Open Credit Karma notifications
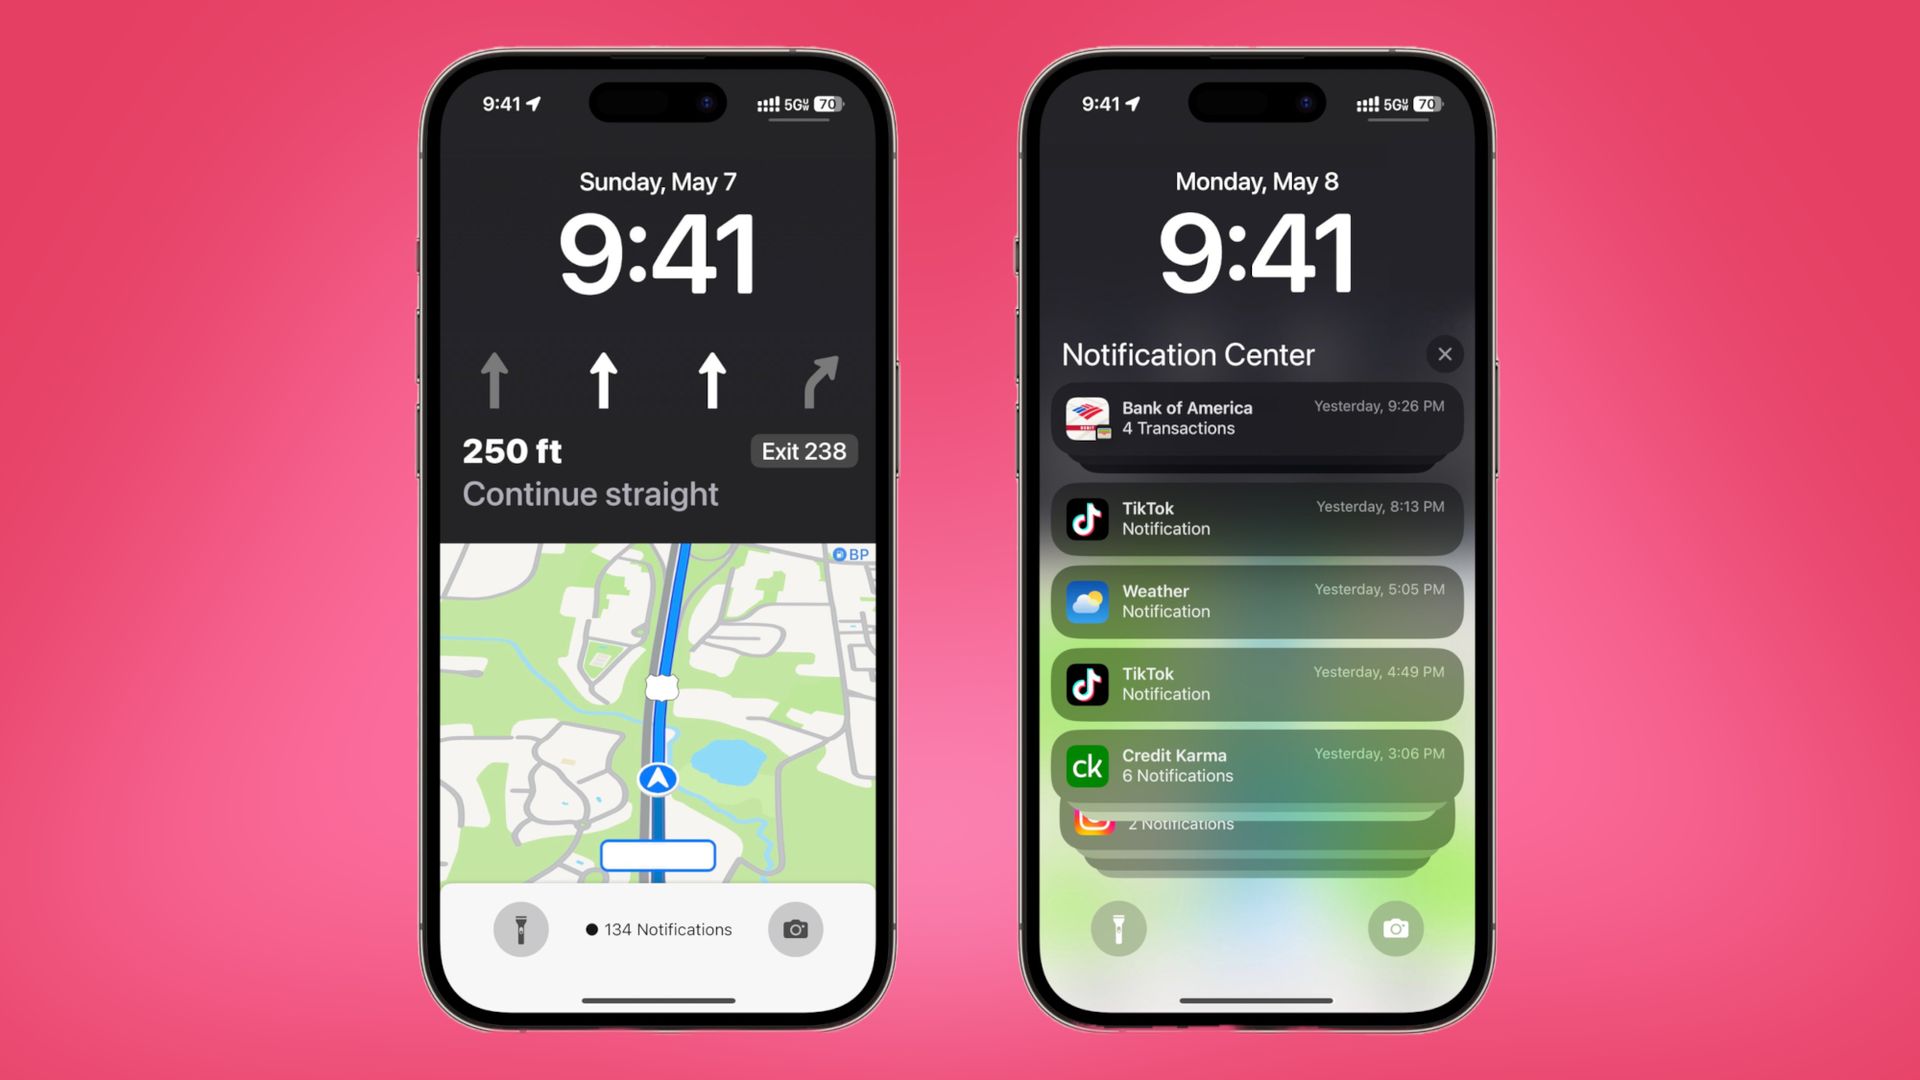1920x1080 pixels. coord(1257,765)
